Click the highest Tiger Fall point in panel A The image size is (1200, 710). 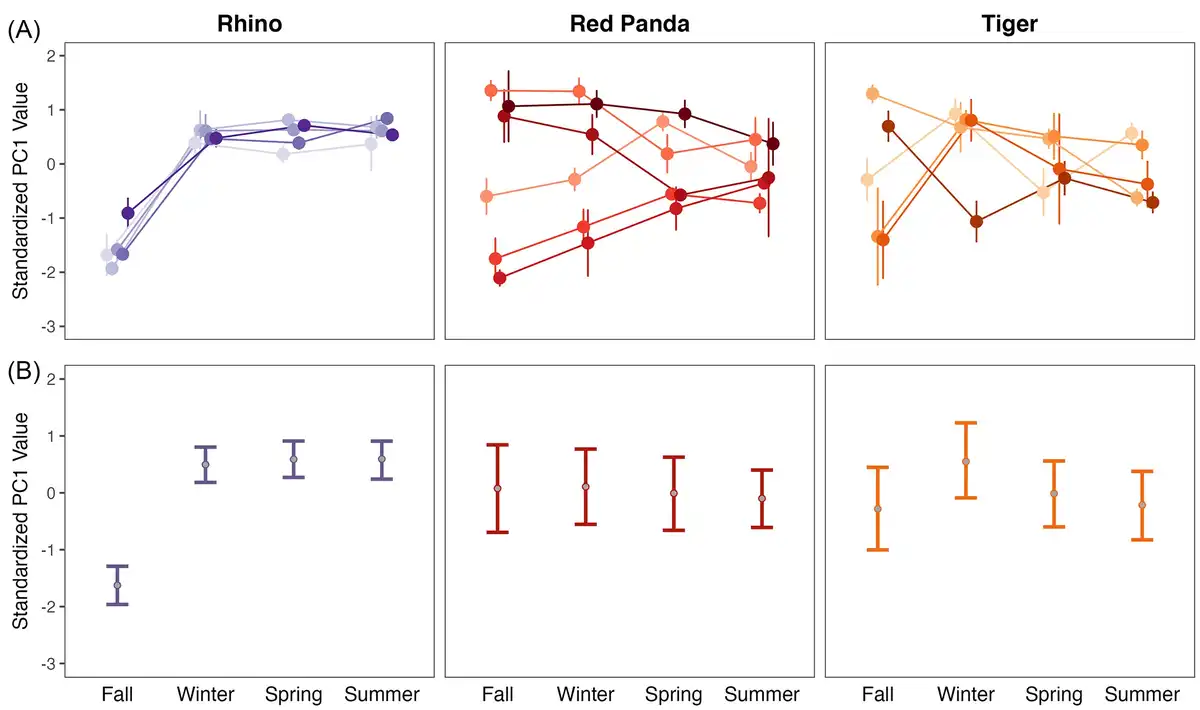872,94
